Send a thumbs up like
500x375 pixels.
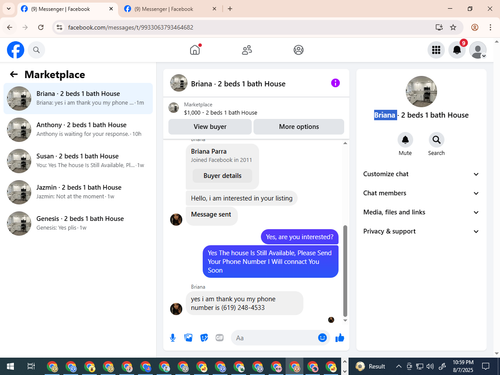(340, 338)
